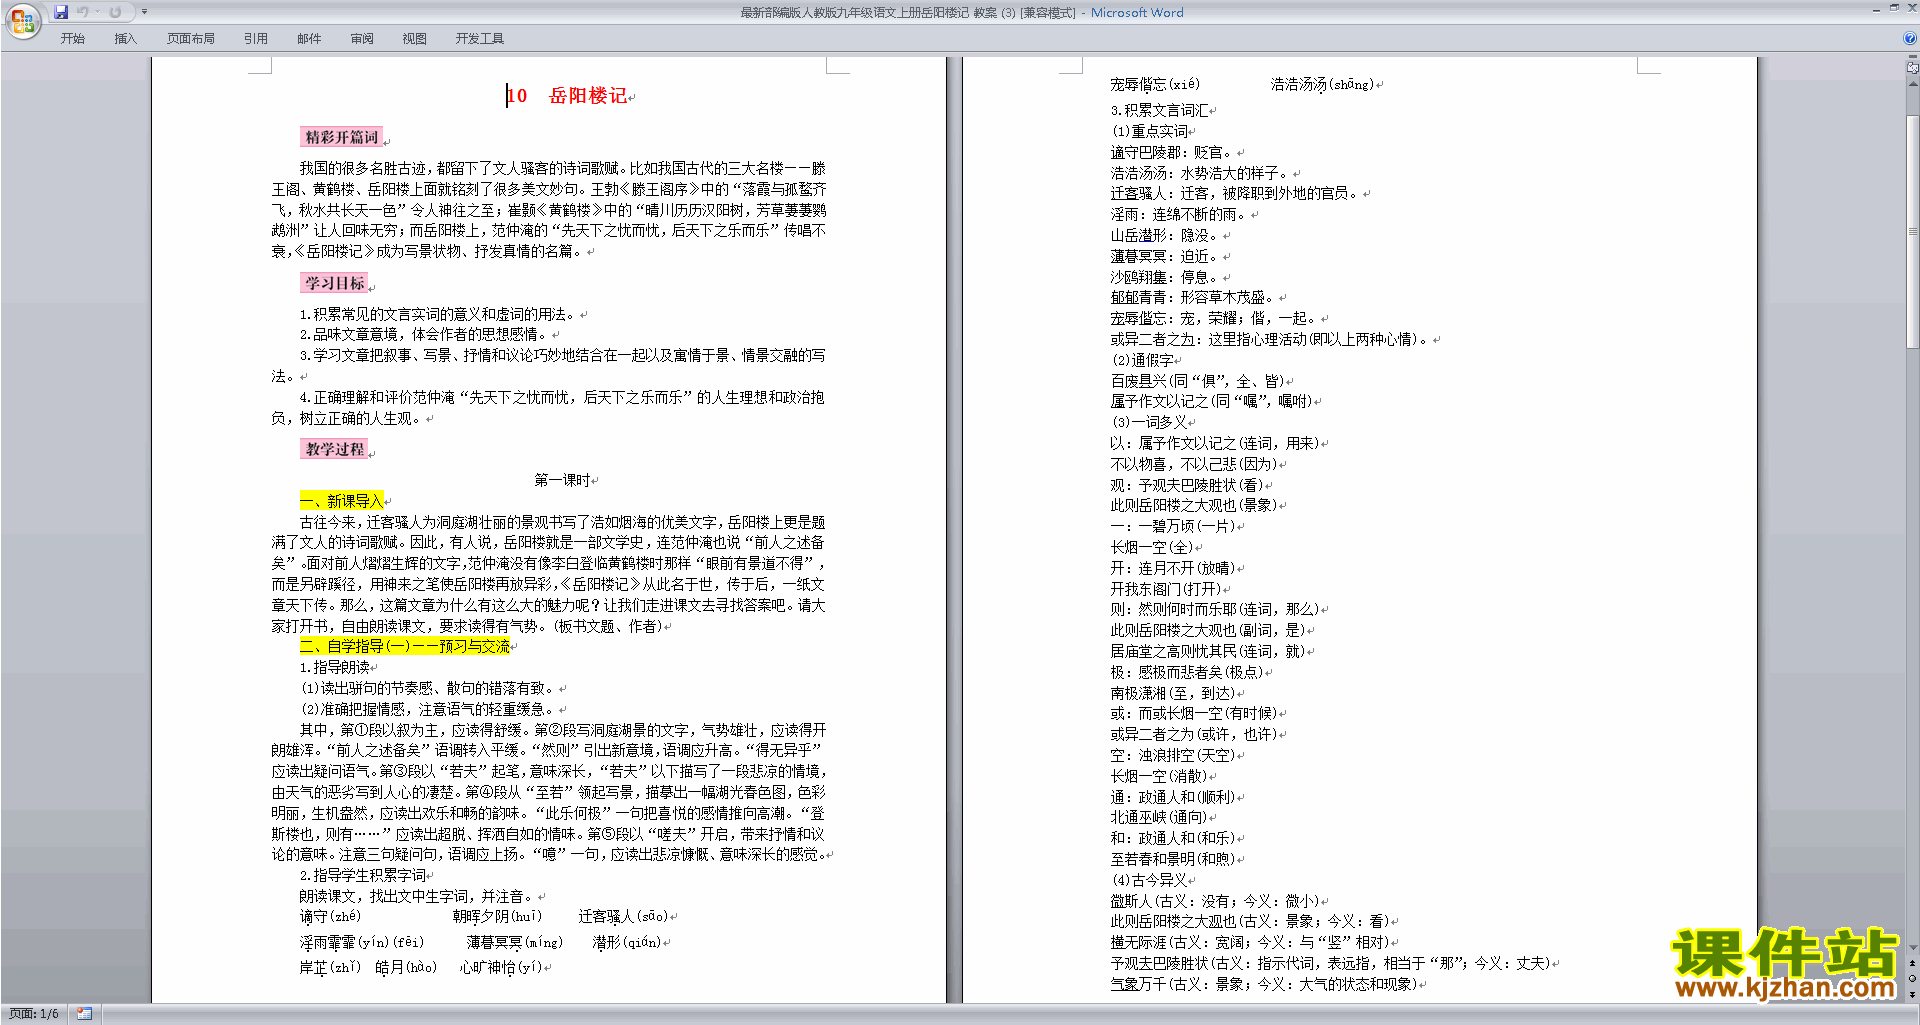Screen dimensions: 1920x1025
Task: Click the 精彩开篇词 heading
Action: (x=342, y=137)
